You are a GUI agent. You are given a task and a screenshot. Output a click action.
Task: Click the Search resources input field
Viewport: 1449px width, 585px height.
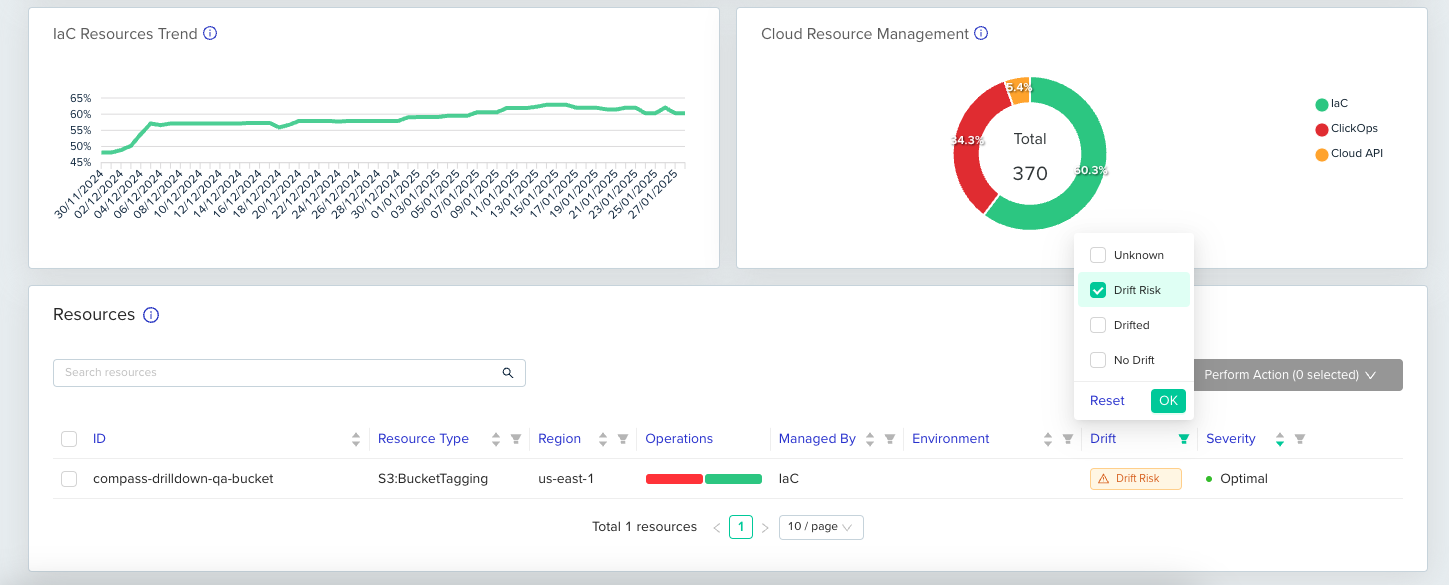pos(289,373)
